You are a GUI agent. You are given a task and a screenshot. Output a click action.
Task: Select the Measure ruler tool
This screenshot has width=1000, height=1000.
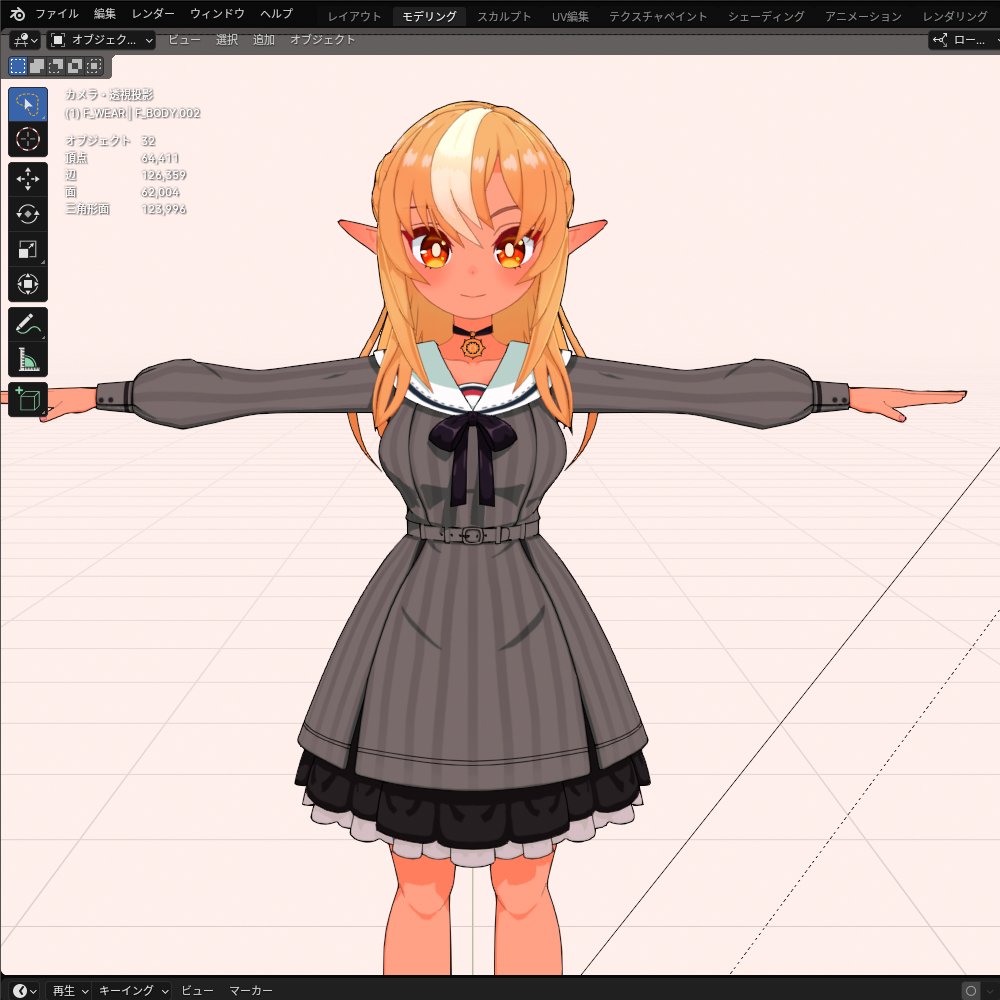tap(27, 360)
